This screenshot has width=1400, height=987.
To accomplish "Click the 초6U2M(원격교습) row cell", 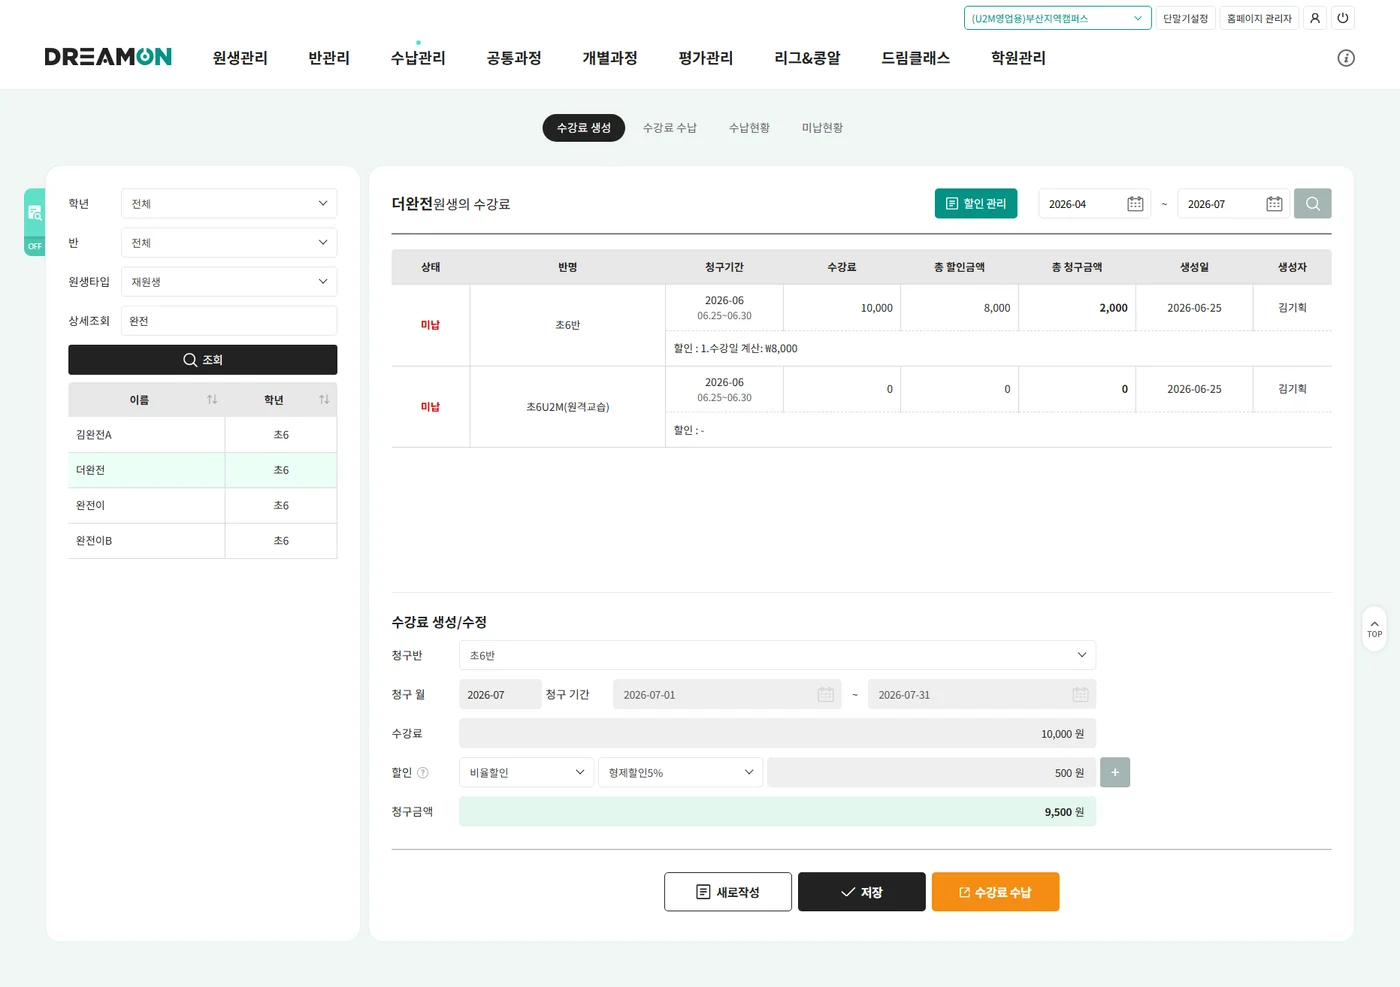I will [x=567, y=407].
